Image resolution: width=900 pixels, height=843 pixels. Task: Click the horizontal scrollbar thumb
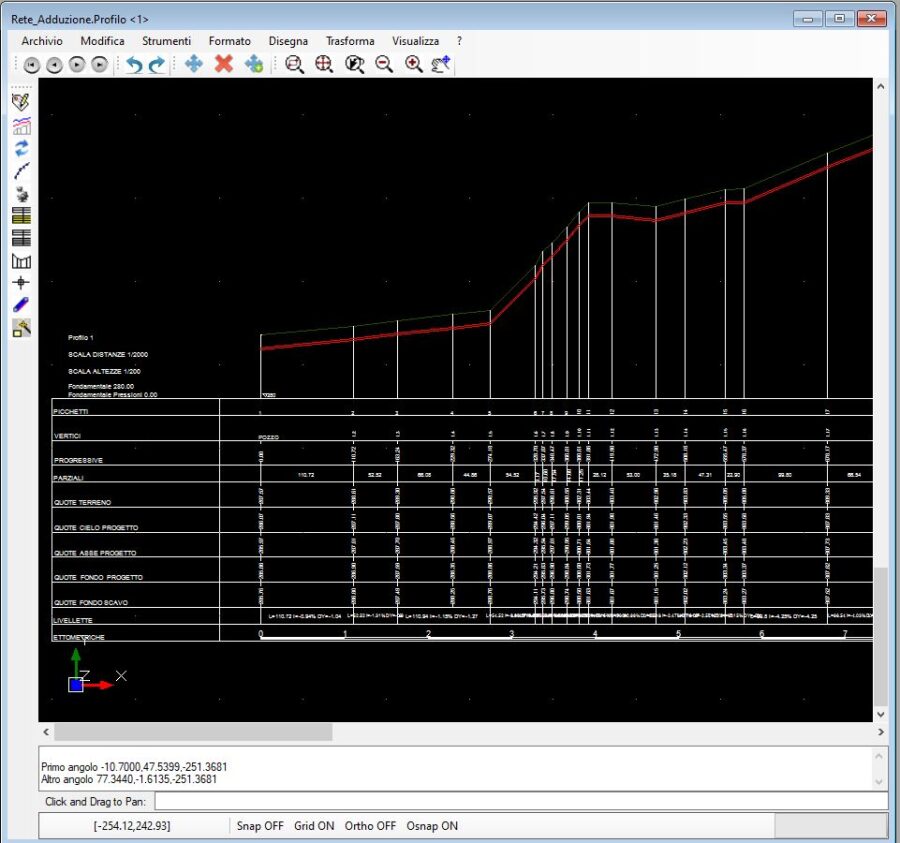[193, 732]
